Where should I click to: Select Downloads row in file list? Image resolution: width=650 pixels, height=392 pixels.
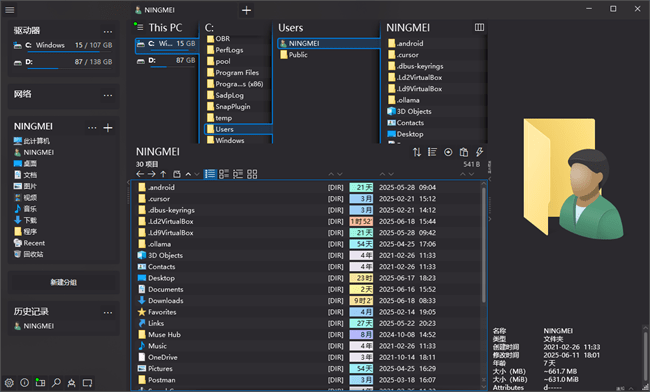(307, 300)
